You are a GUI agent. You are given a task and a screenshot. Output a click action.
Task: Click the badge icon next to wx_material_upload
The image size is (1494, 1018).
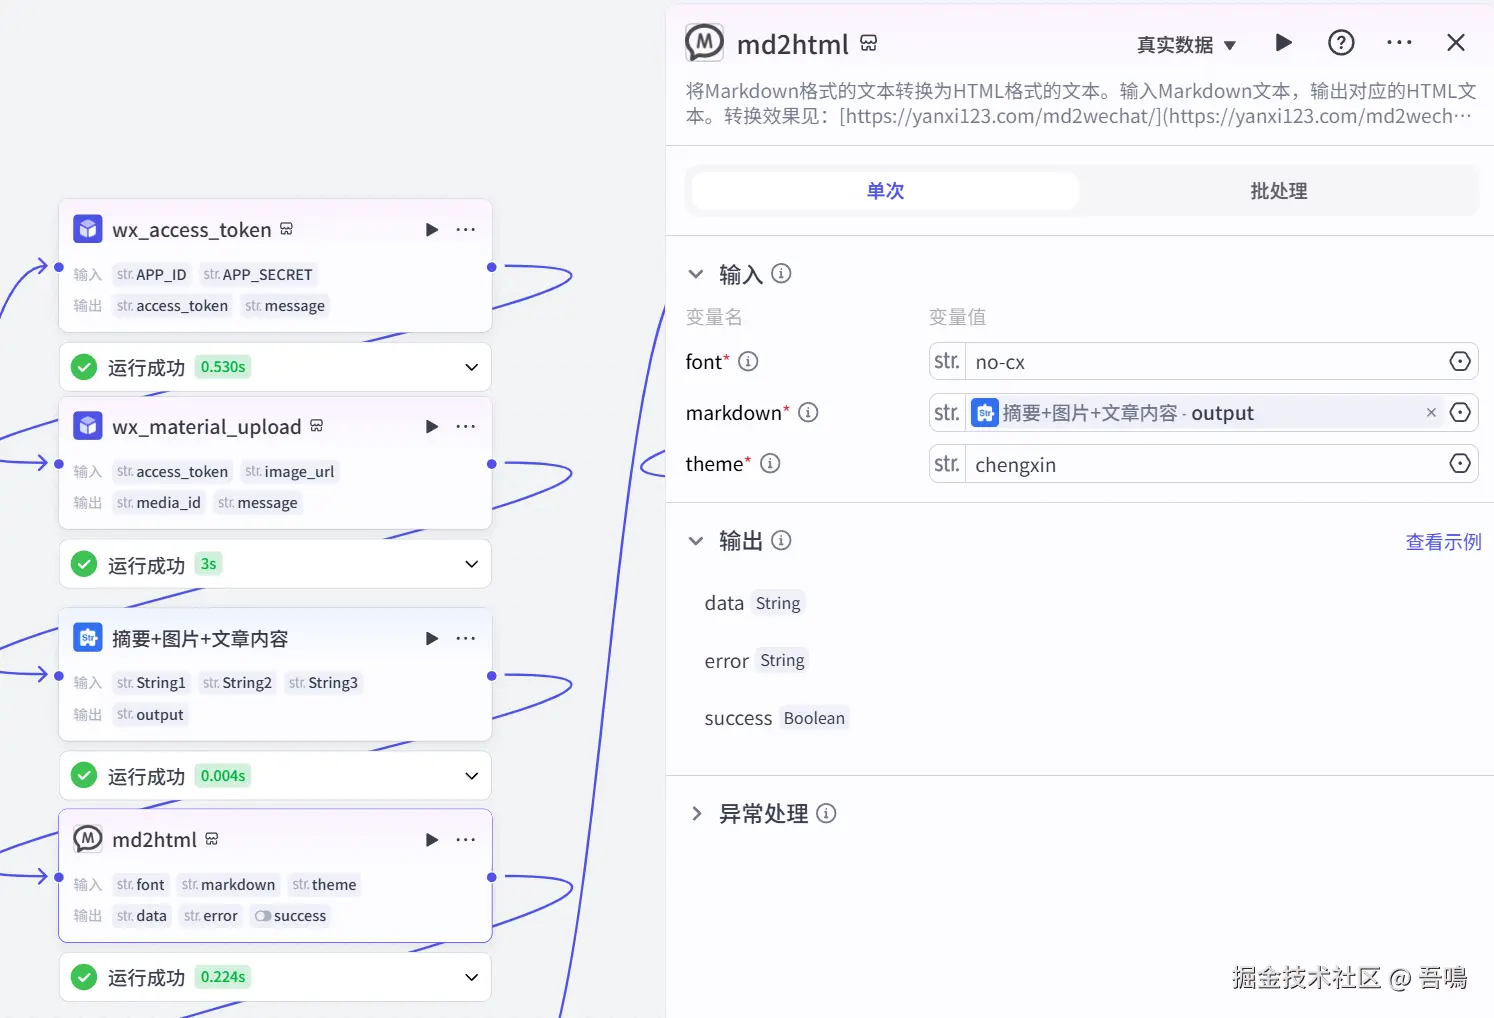(317, 426)
